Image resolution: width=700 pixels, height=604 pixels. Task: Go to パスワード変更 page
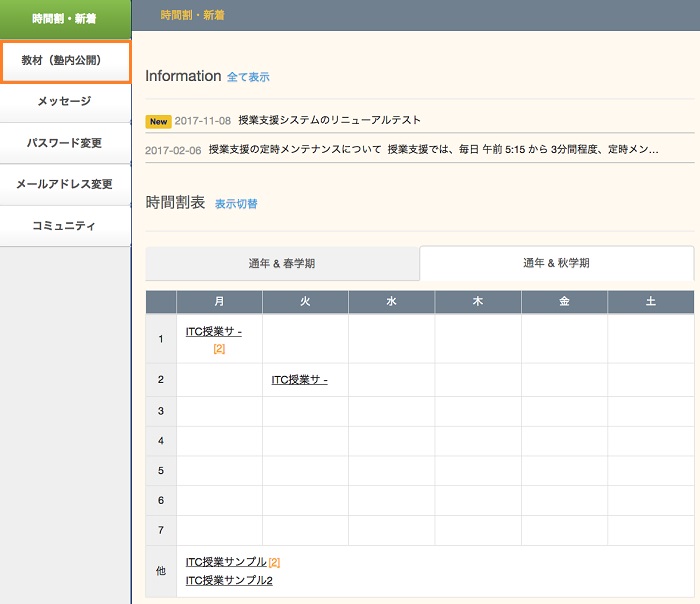pyautogui.click(x=65, y=143)
